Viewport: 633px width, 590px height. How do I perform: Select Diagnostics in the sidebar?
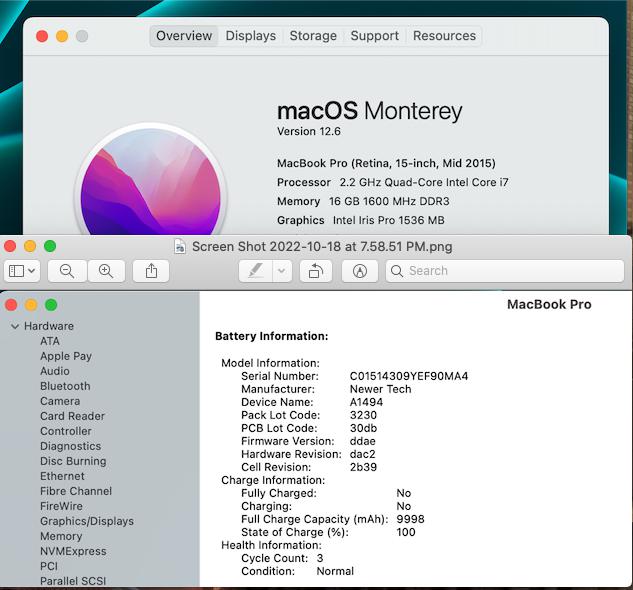click(71, 446)
